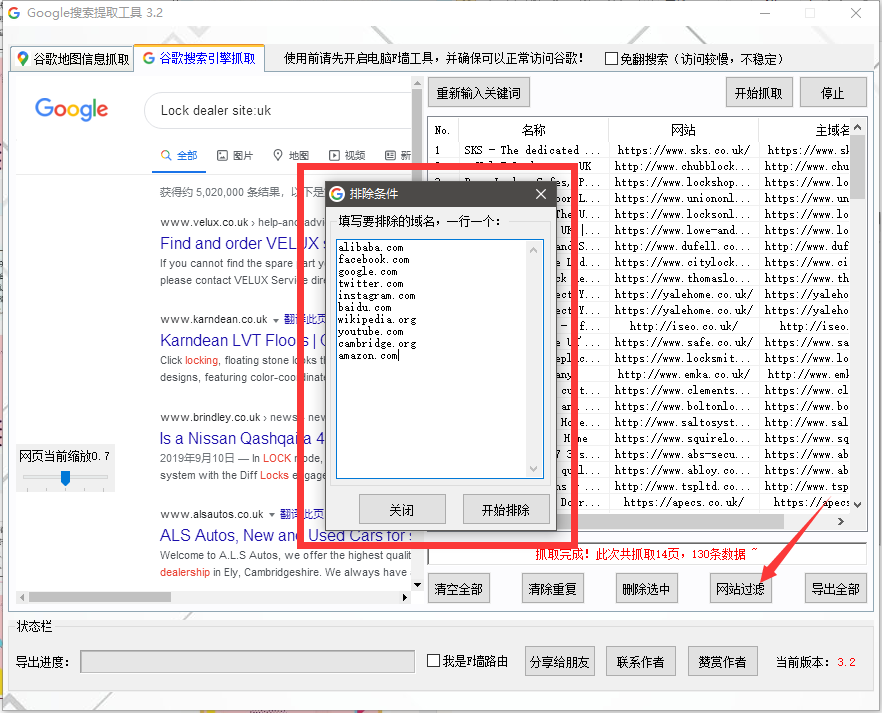
Task: Remove duplicates with 清除重复
Action: coord(552,589)
